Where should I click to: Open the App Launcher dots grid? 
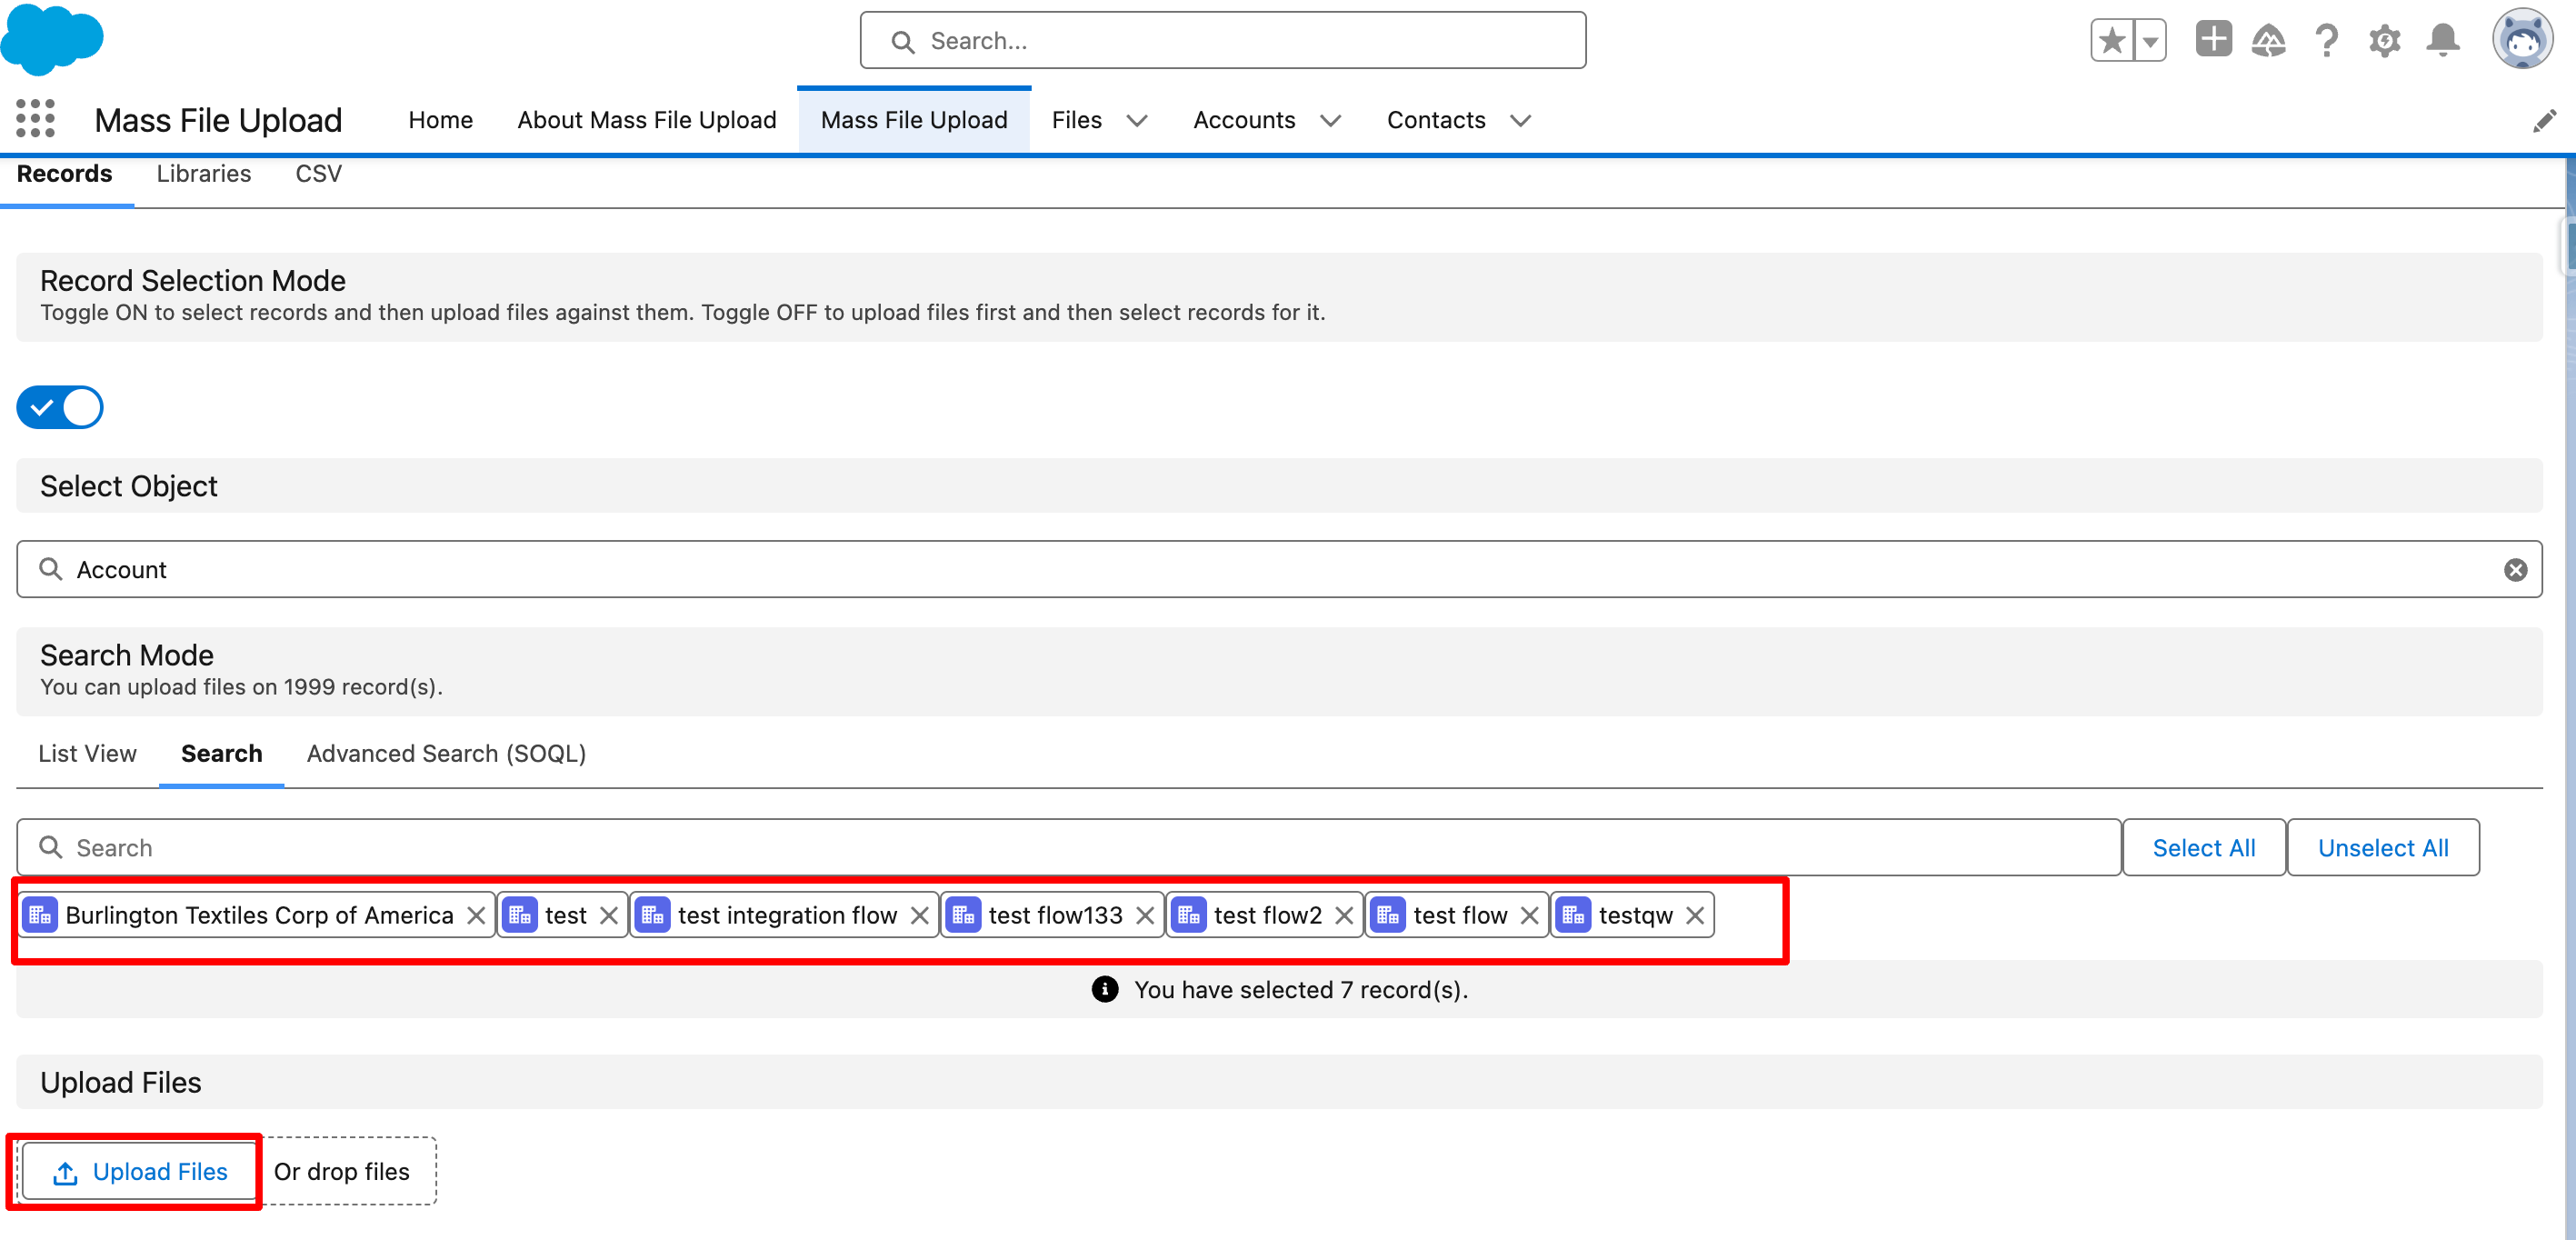(x=35, y=119)
